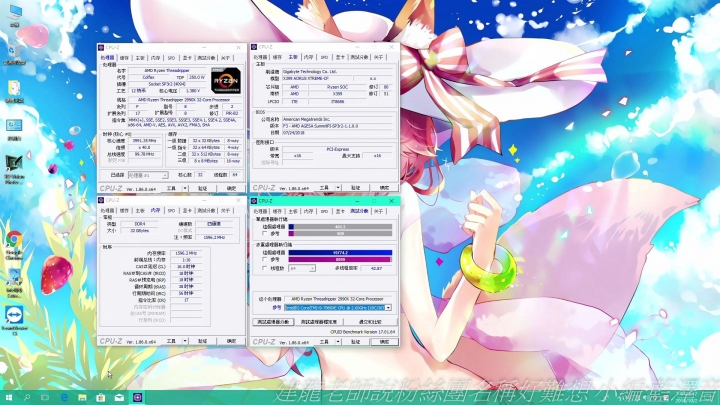Select the shortcut icon above TeamViewer
This screenshot has height=405, width=720.
point(14,283)
